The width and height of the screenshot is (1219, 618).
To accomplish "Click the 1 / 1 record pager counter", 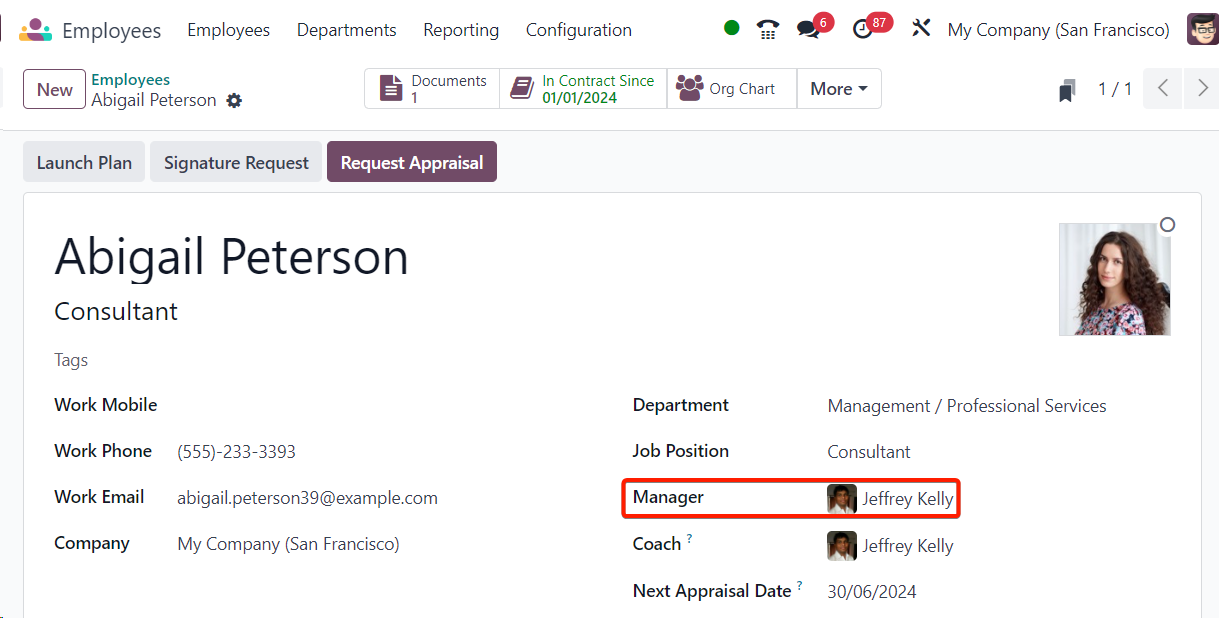I will [x=1115, y=89].
